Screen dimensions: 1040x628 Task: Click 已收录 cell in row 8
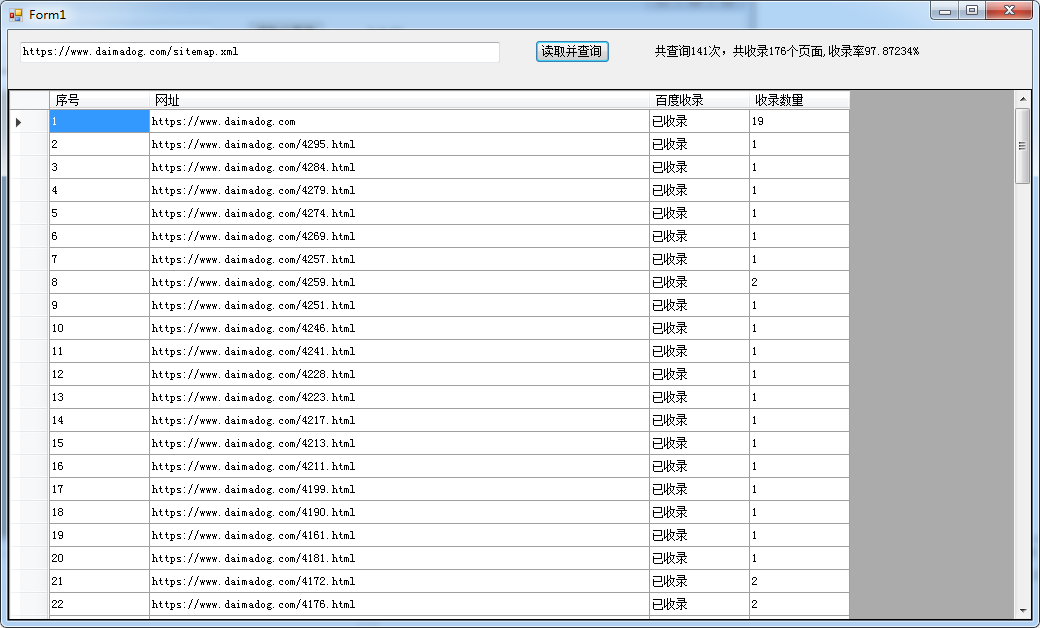click(x=700, y=283)
